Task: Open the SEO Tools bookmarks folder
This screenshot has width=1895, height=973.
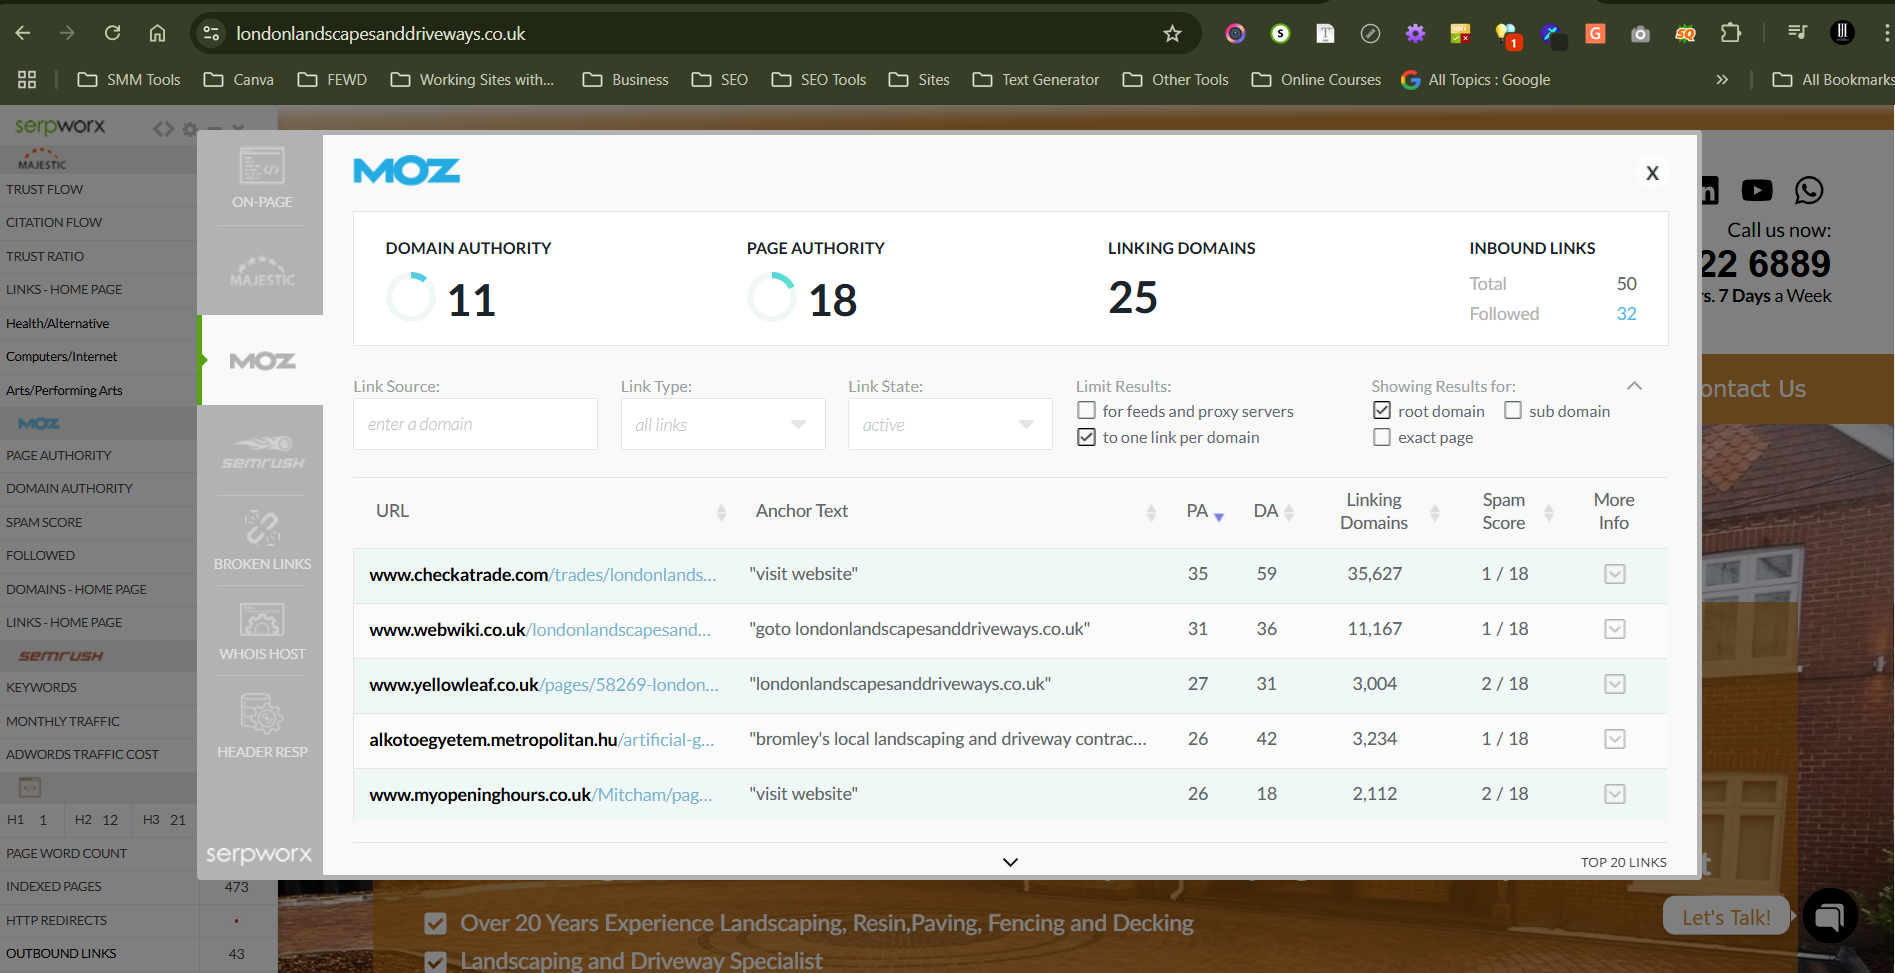Action: 819,80
